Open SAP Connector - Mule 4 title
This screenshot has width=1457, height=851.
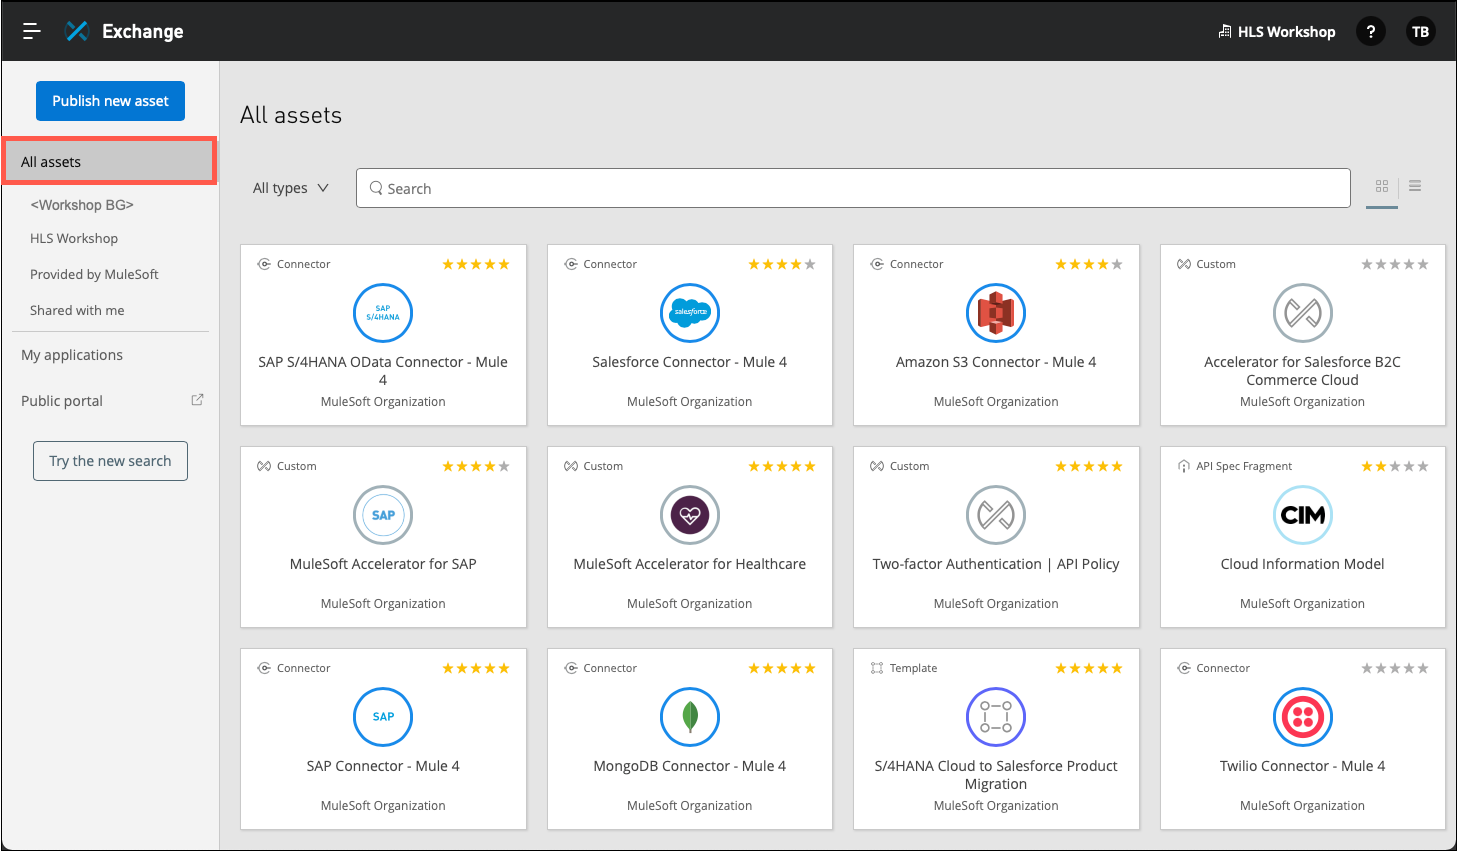click(383, 766)
